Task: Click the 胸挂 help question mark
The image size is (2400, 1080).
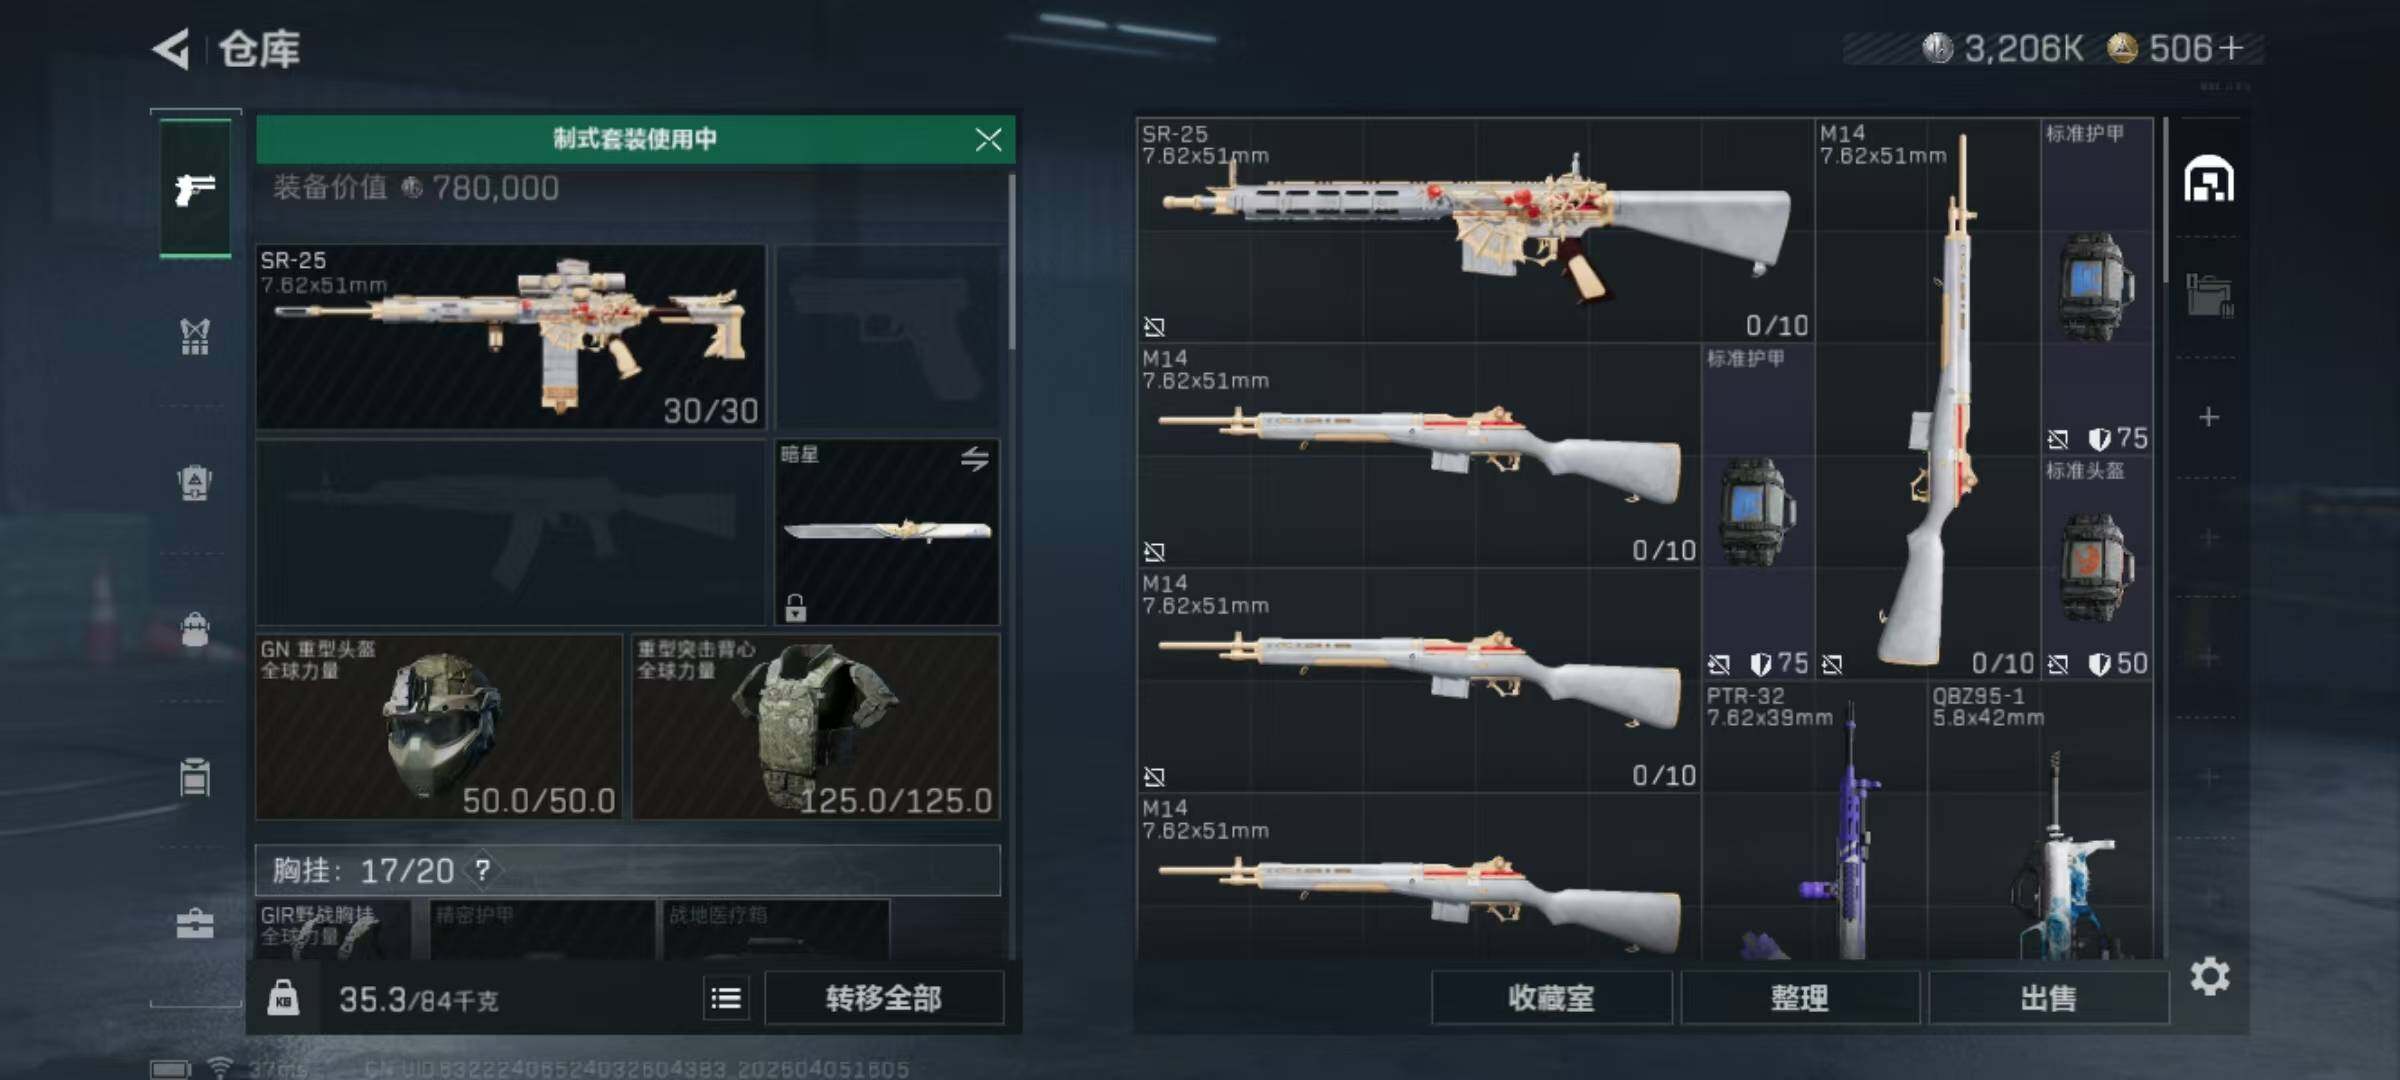Action: pos(483,870)
